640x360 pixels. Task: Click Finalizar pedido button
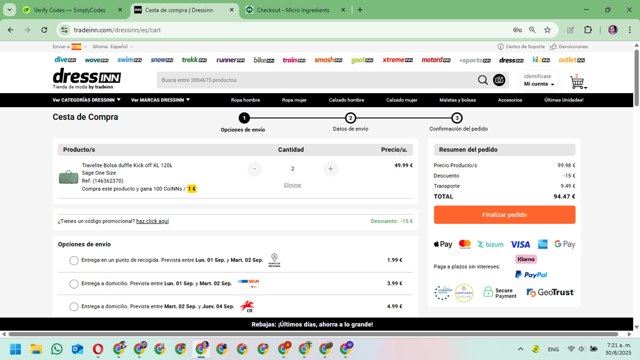[x=504, y=215]
